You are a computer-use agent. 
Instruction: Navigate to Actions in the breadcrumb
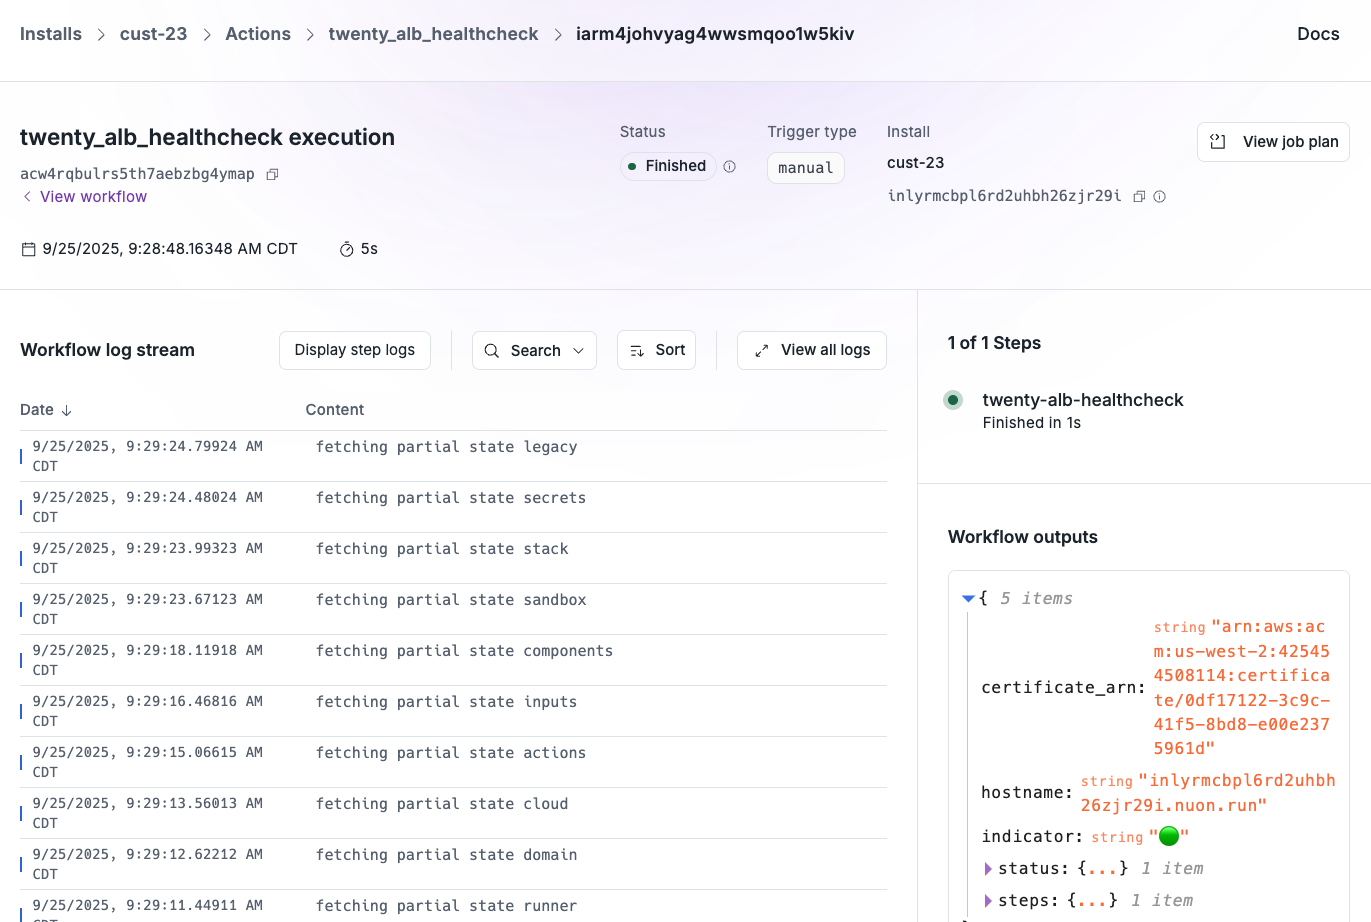[x=258, y=34]
